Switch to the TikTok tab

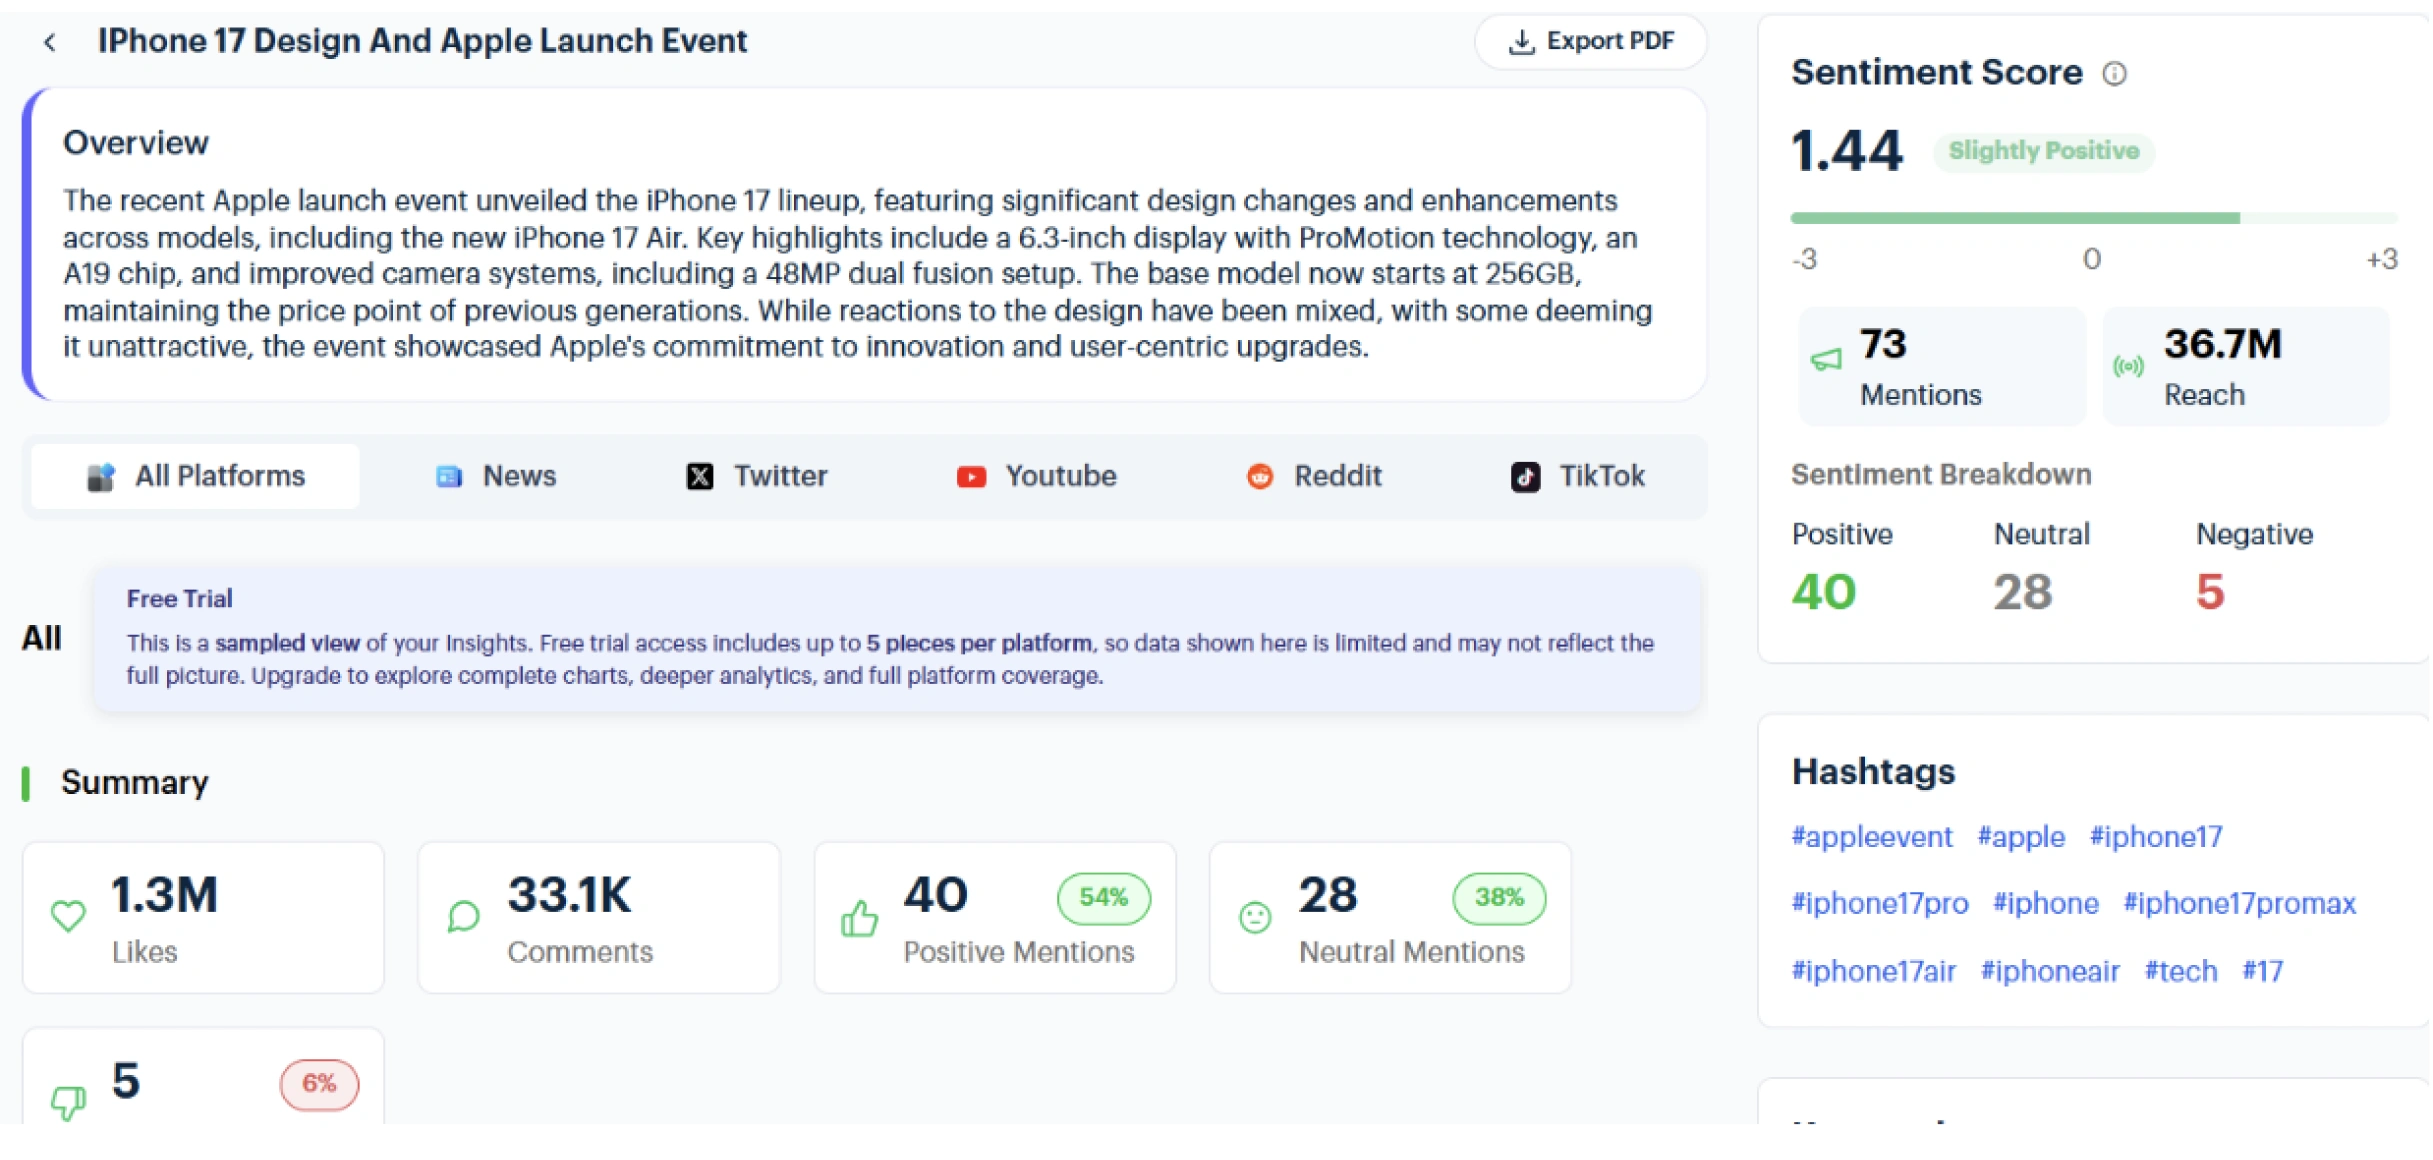[x=1578, y=476]
